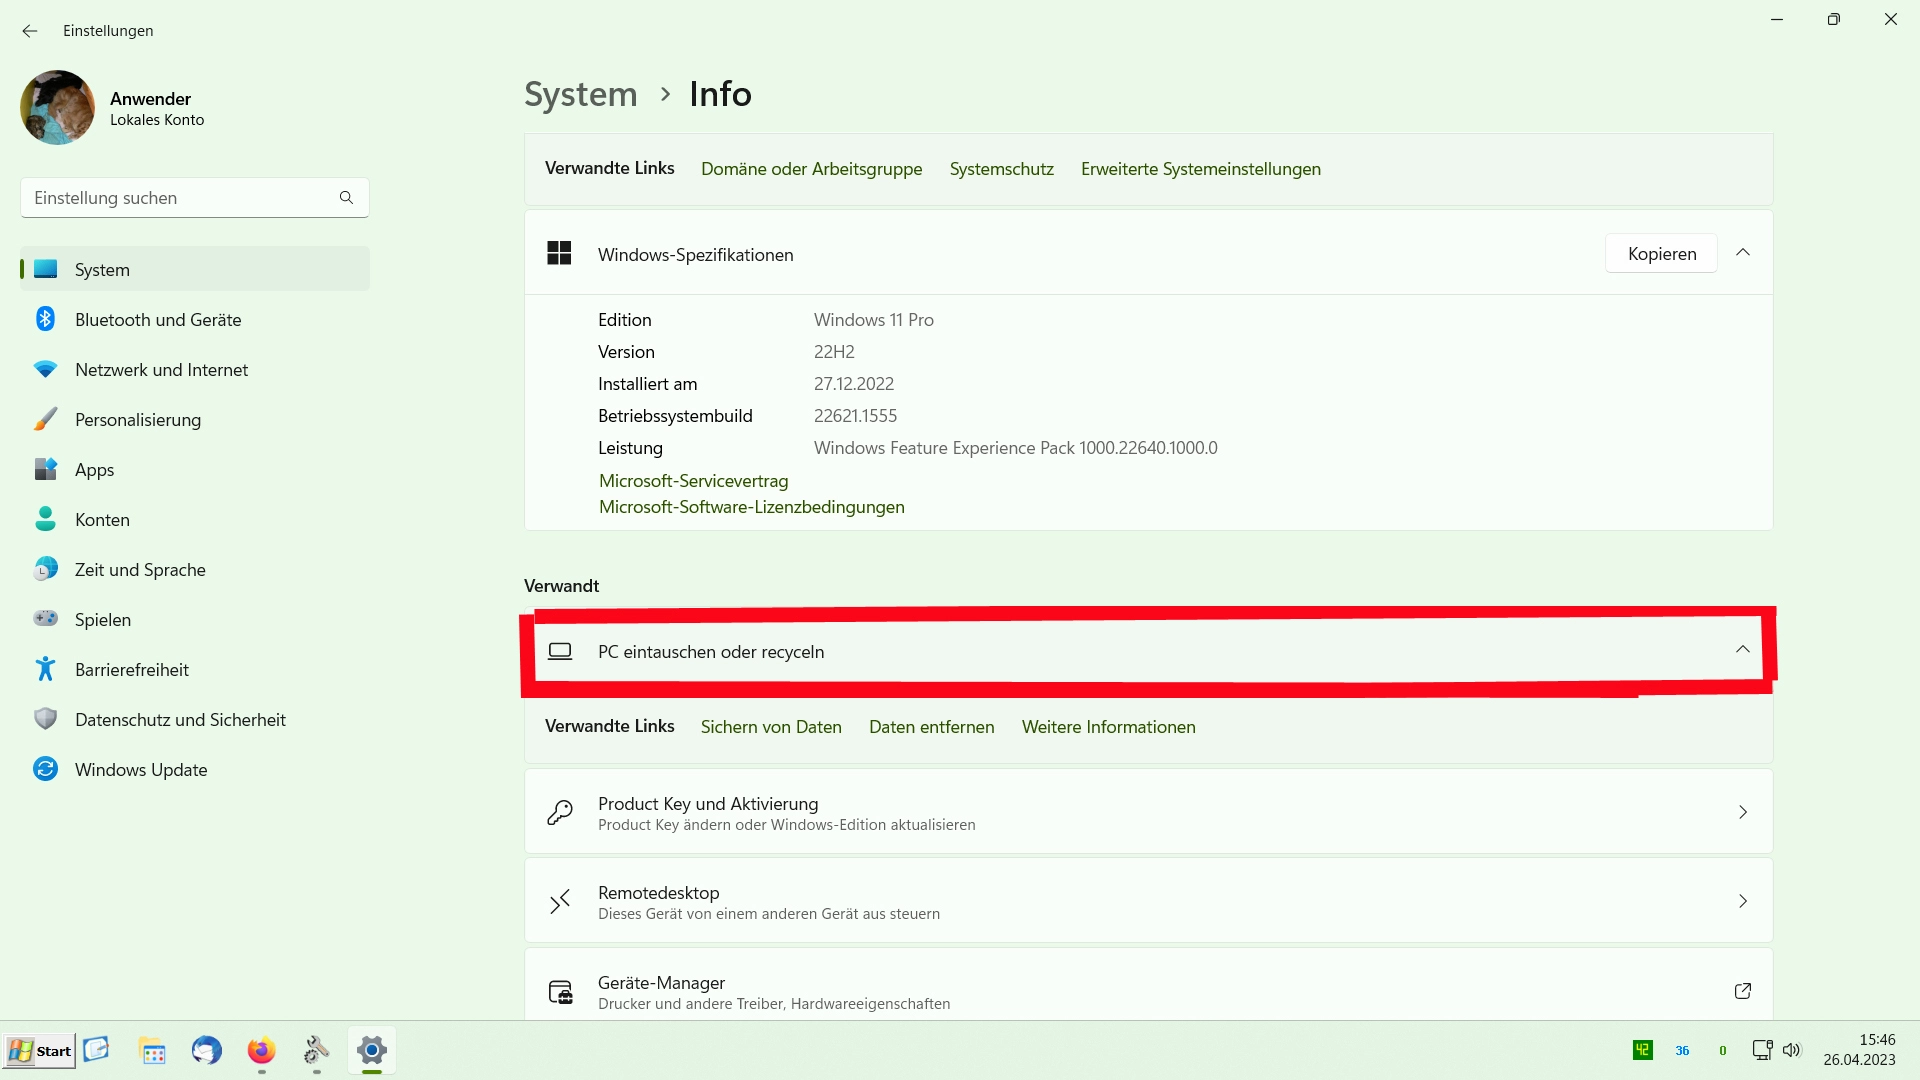Image resolution: width=1920 pixels, height=1080 pixels.
Task: Open the tools app taskbar icon
Action: [x=316, y=1051]
